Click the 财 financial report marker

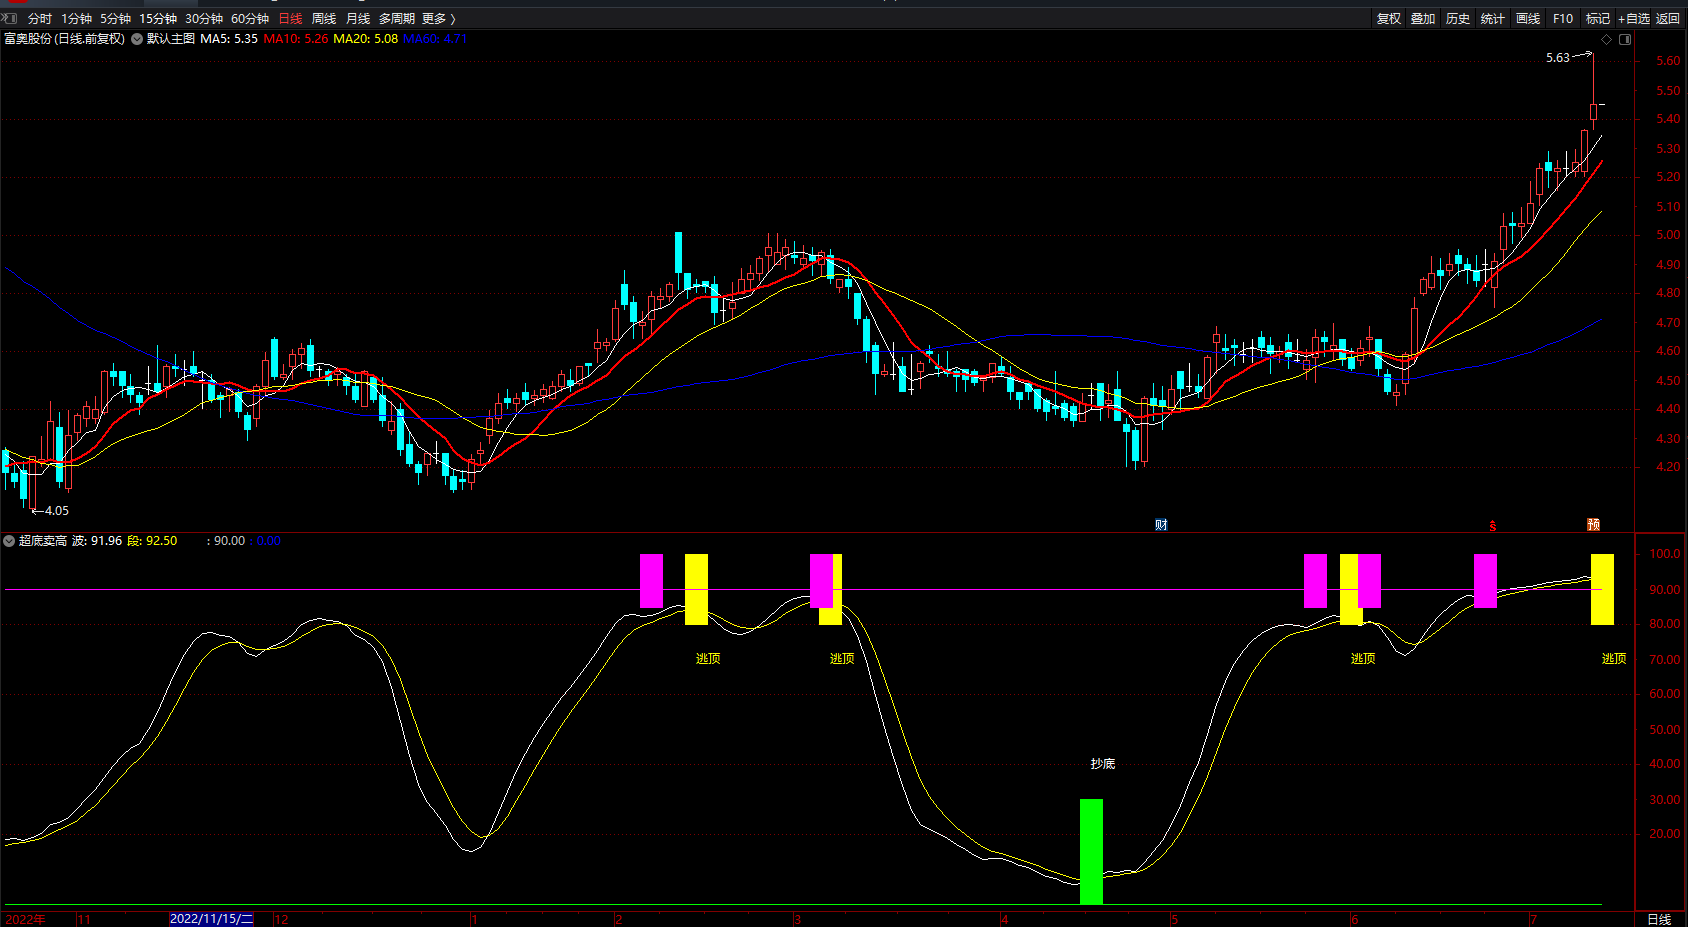(x=1161, y=525)
